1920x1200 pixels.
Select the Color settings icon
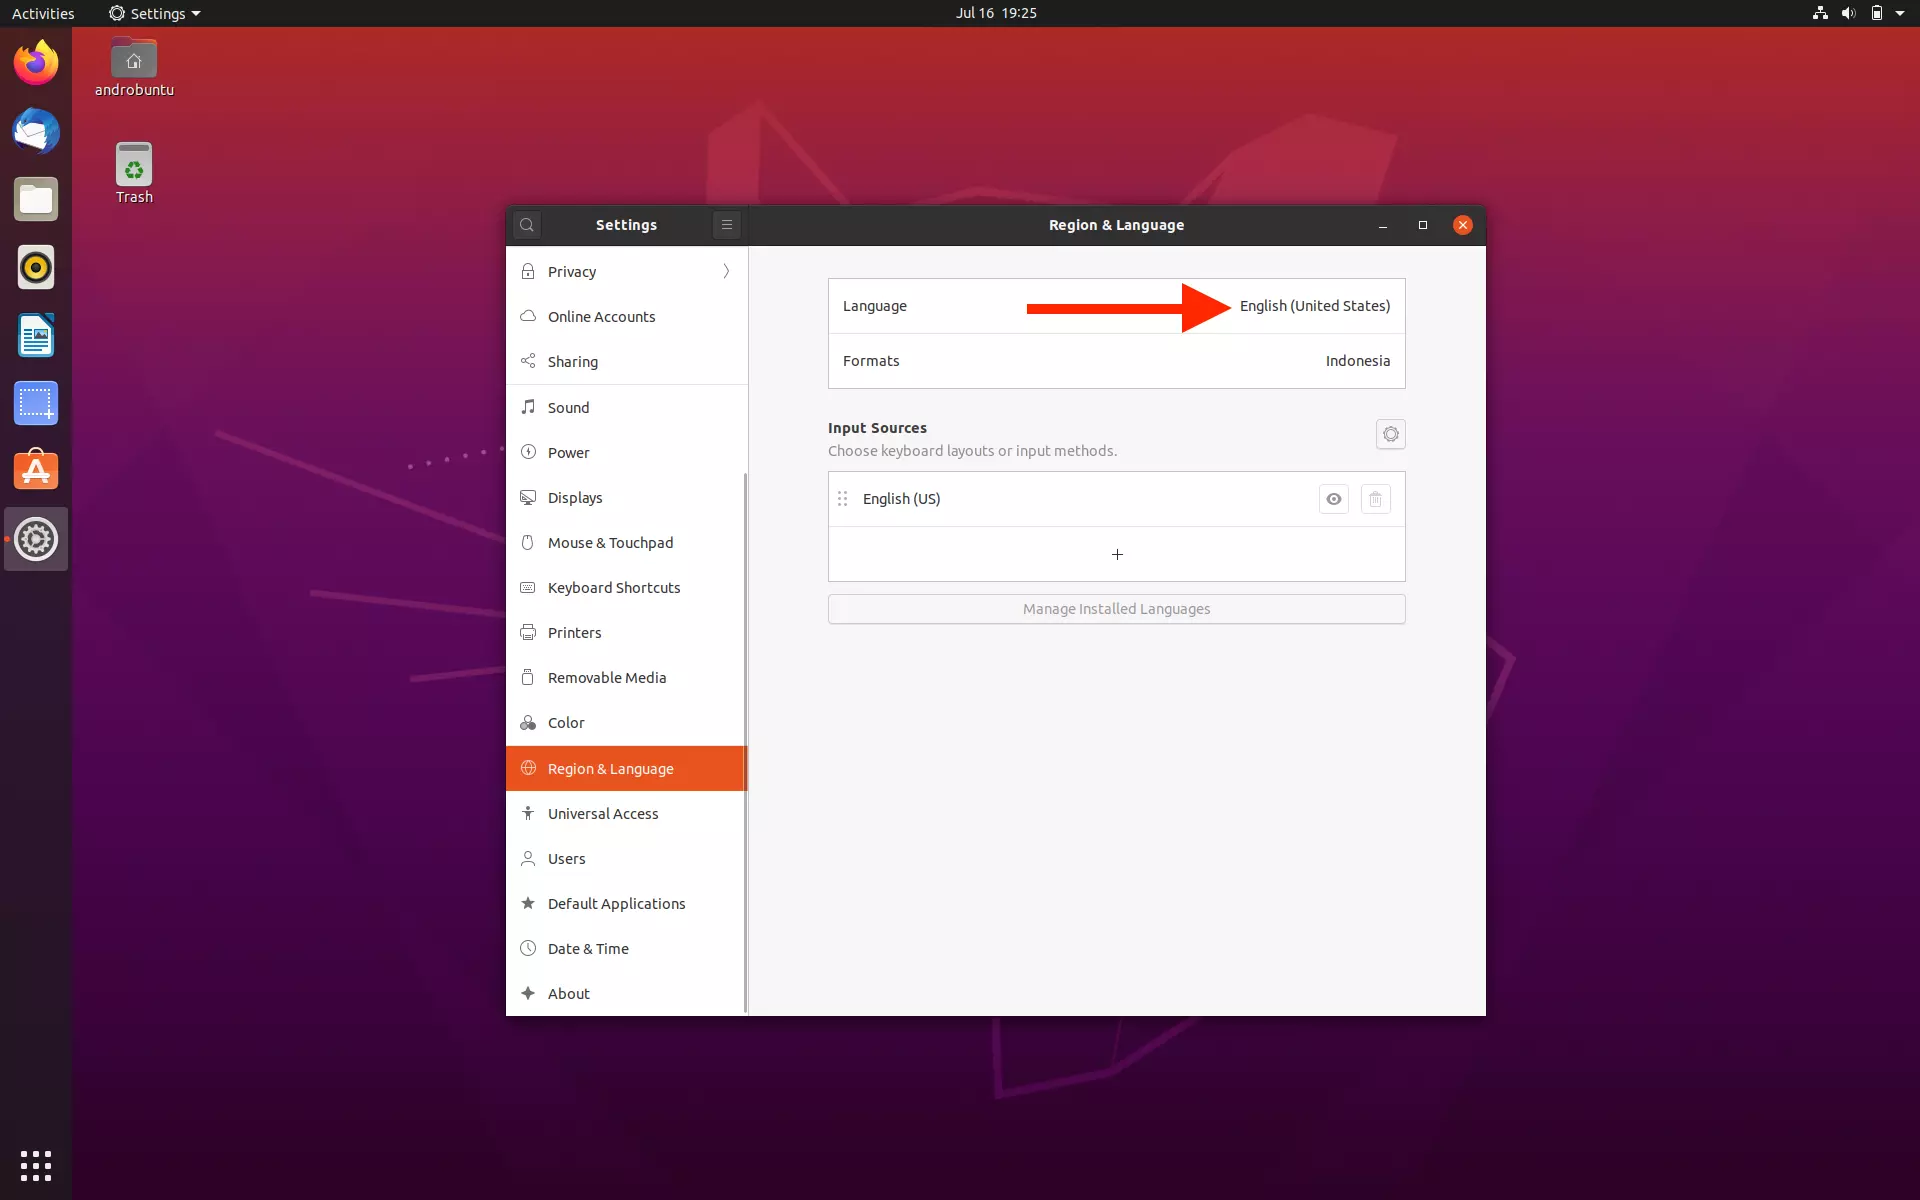529,722
